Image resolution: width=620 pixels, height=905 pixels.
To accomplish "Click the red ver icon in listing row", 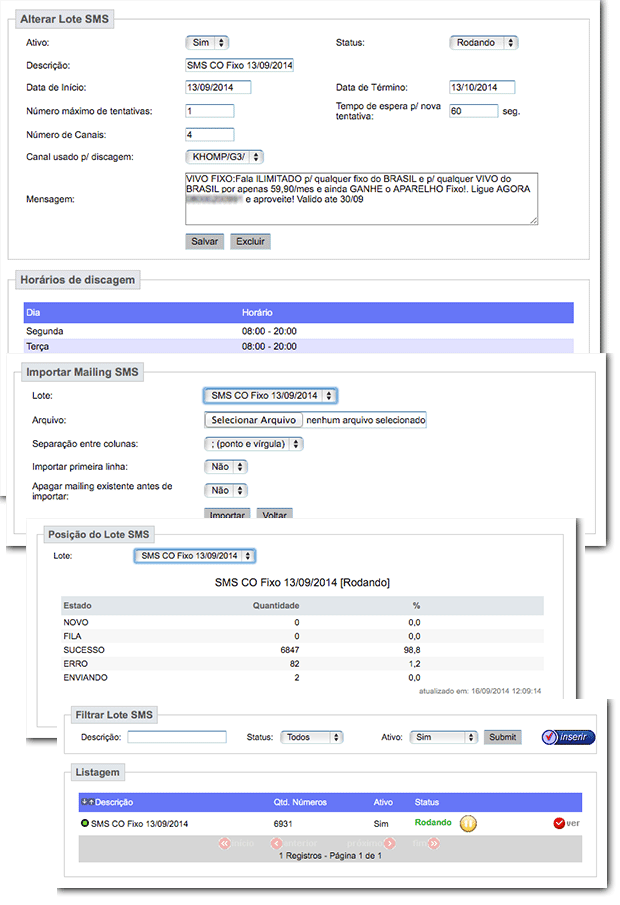I will (x=559, y=823).
